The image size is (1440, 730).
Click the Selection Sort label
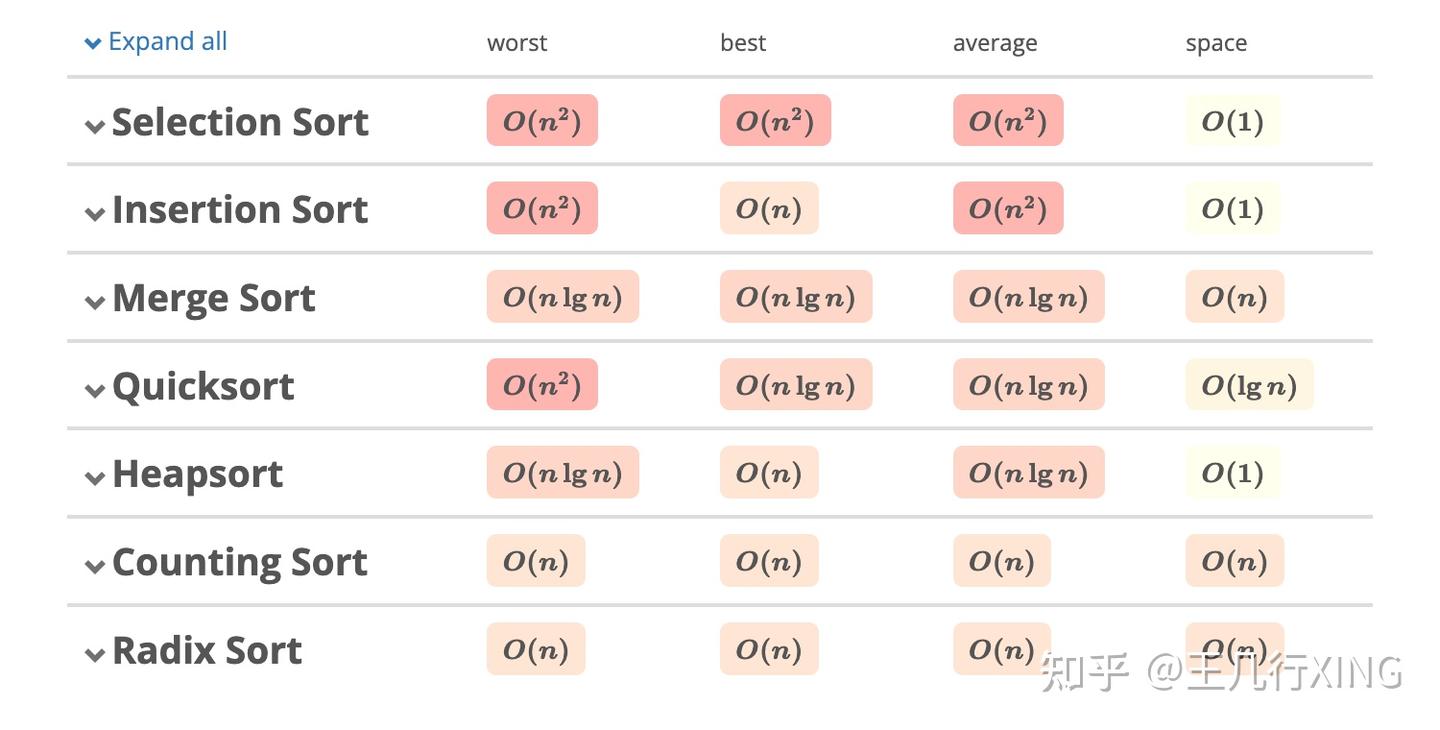pyautogui.click(x=240, y=121)
